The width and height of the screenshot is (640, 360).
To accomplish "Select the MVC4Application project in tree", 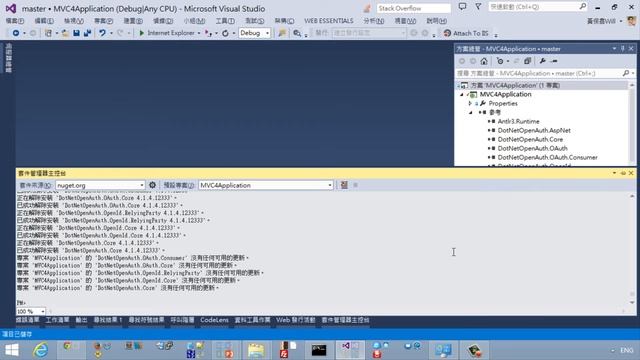I will (x=505, y=94).
